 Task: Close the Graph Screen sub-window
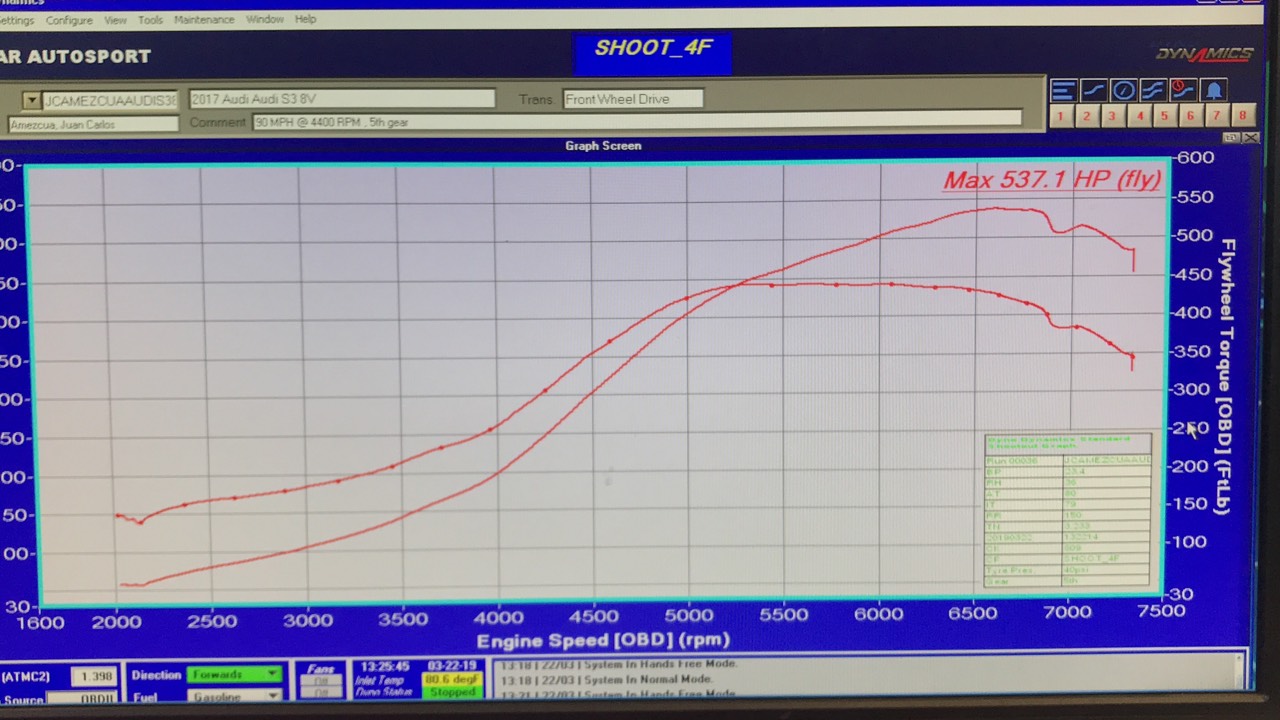point(1250,138)
